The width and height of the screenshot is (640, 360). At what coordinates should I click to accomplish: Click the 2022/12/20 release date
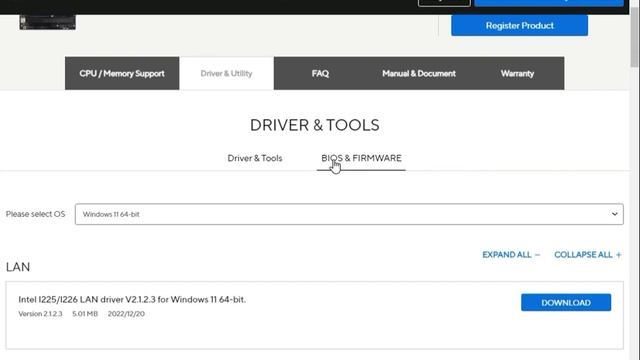click(x=126, y=313)
